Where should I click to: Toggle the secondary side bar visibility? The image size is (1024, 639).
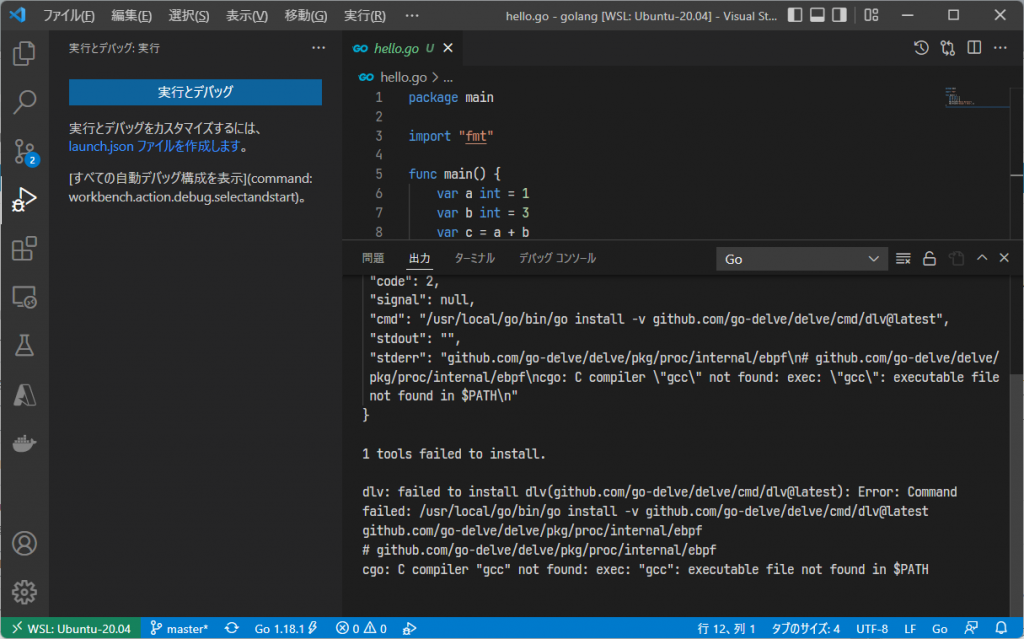[x=839, y=15]
